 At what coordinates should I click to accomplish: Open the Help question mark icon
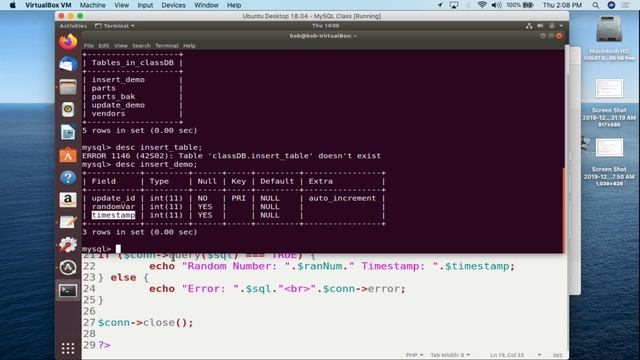coord(68,178)
